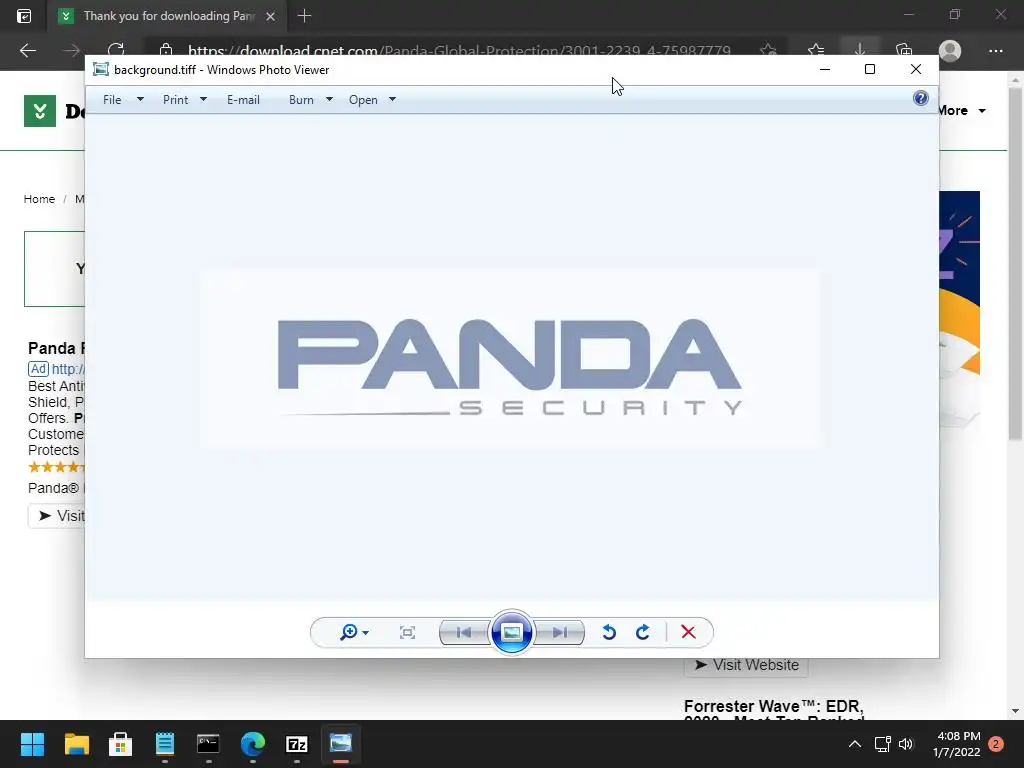Viewport: 1024px width, 768px height.
Task: Click the Visit Website button on the page
Action: pyautogui.click(x=746, y=665)
